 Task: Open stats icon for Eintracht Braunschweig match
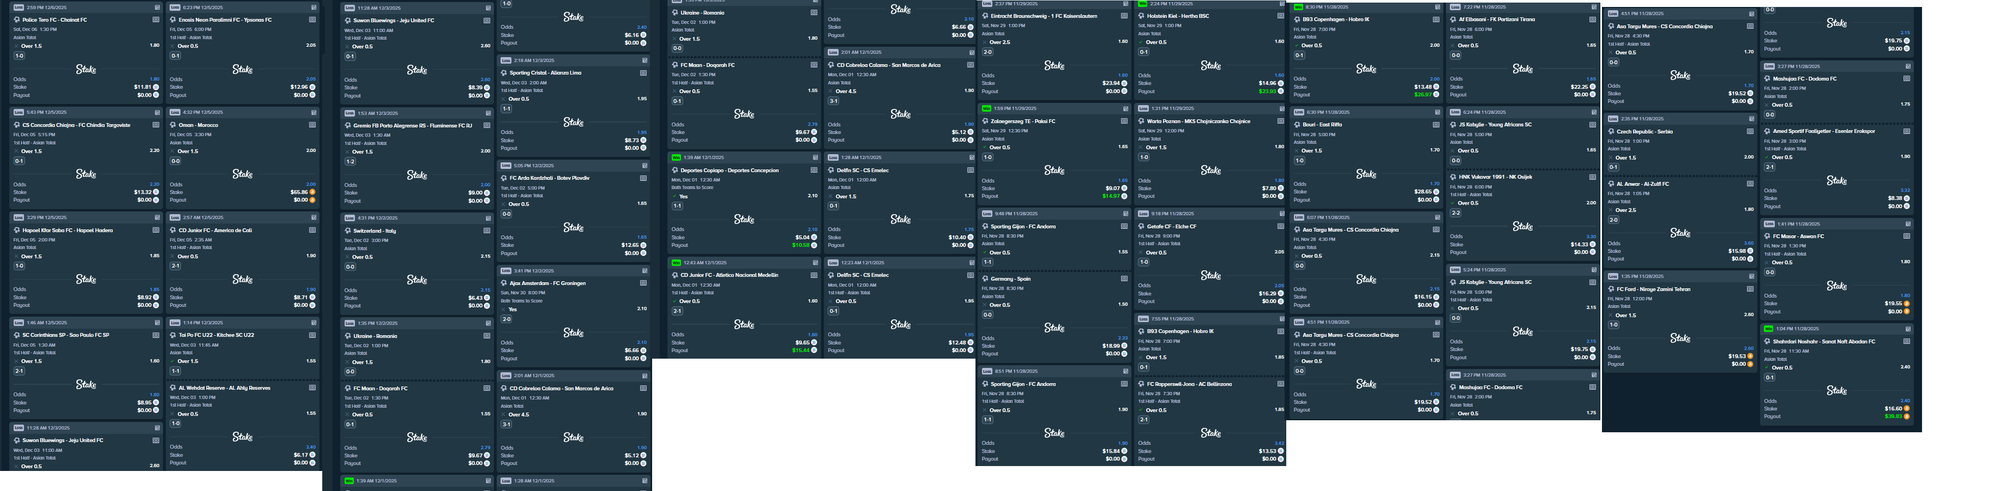pos(1124,16)
